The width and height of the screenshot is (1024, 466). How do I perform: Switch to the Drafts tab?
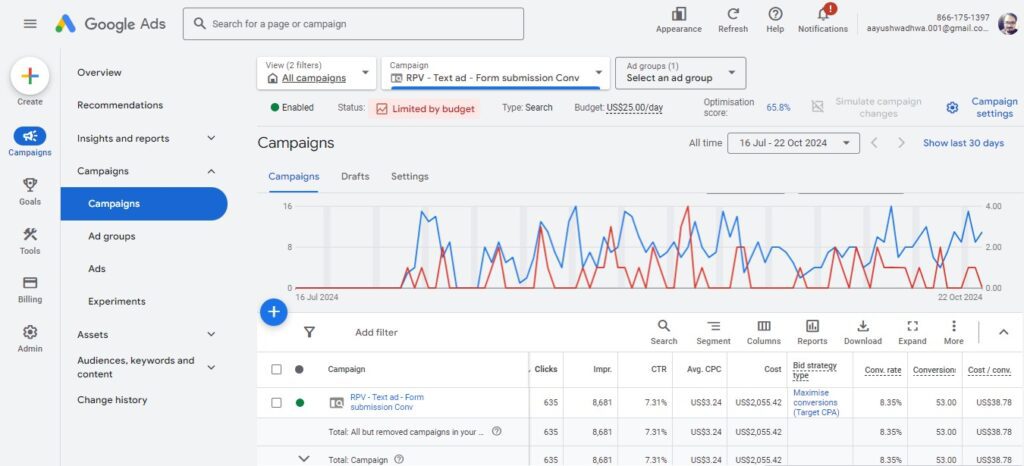coord(355,177)
